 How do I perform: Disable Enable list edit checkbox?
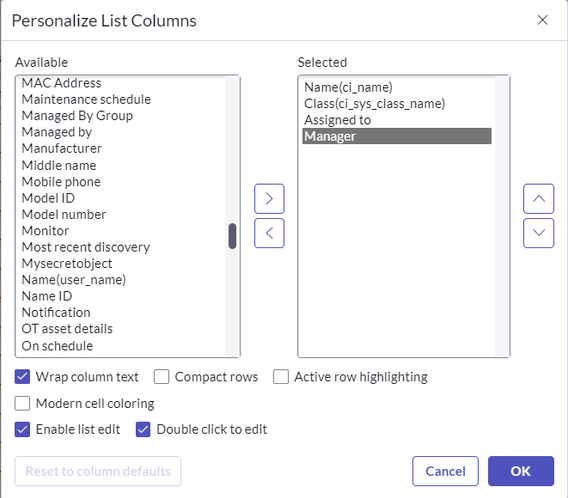(x=22, y=430)
